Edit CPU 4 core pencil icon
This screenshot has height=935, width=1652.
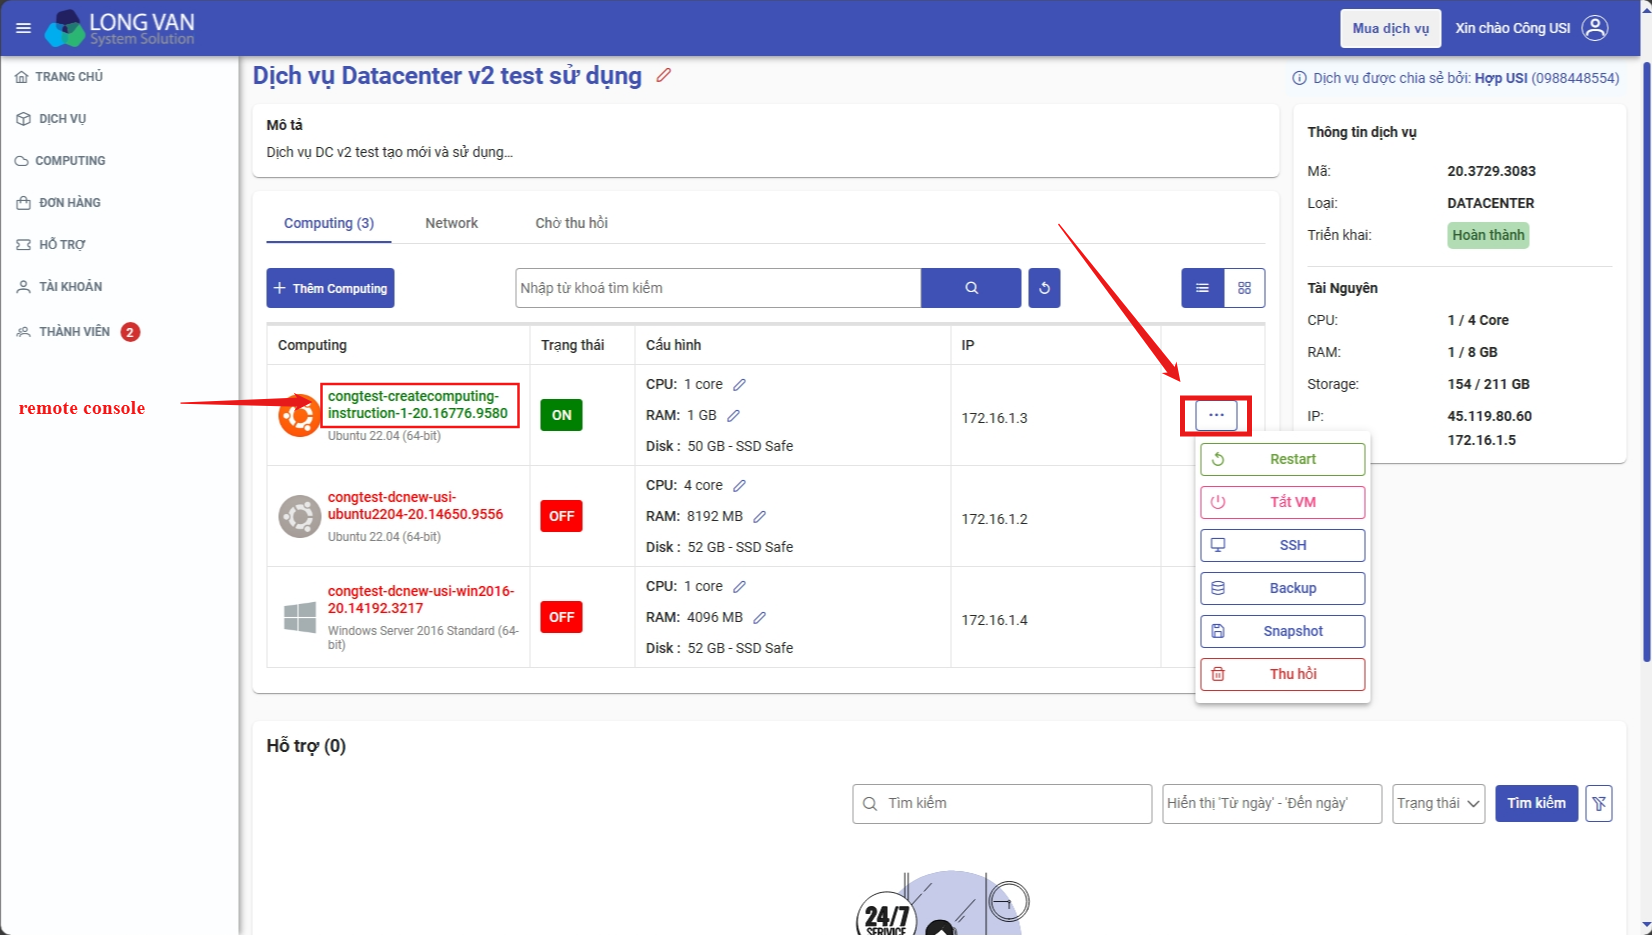tap(739, 486)
